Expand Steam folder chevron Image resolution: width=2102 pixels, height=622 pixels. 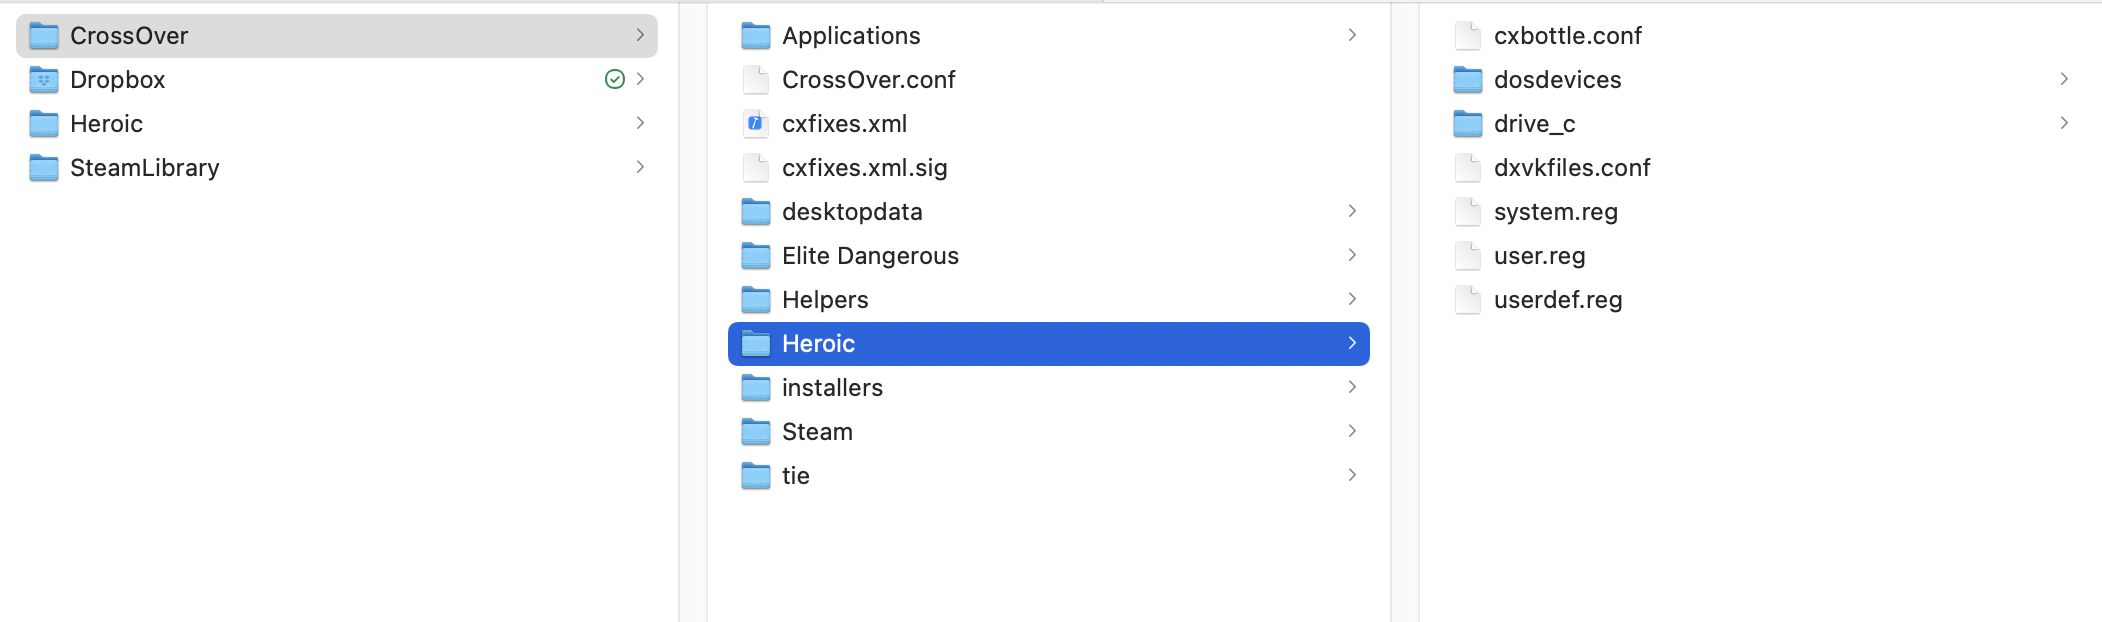pyautogui.click(x=1352, y=431)
